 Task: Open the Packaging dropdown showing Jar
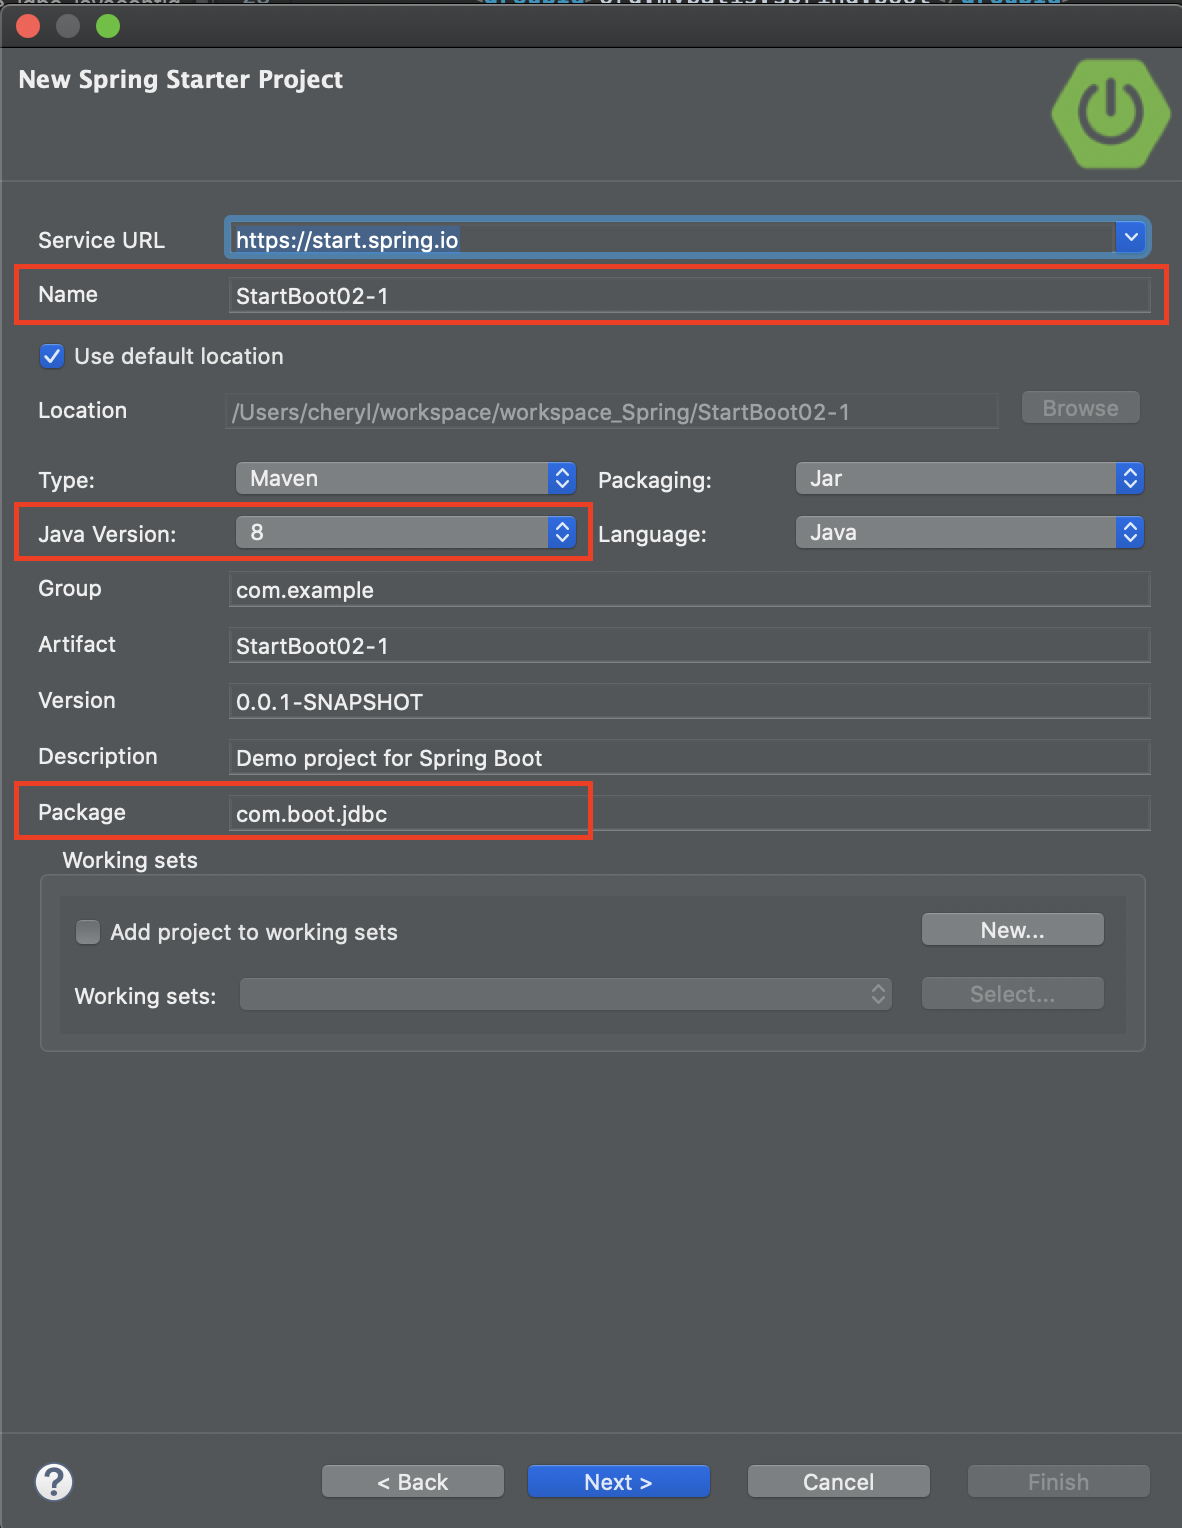[x=969, y=478]
